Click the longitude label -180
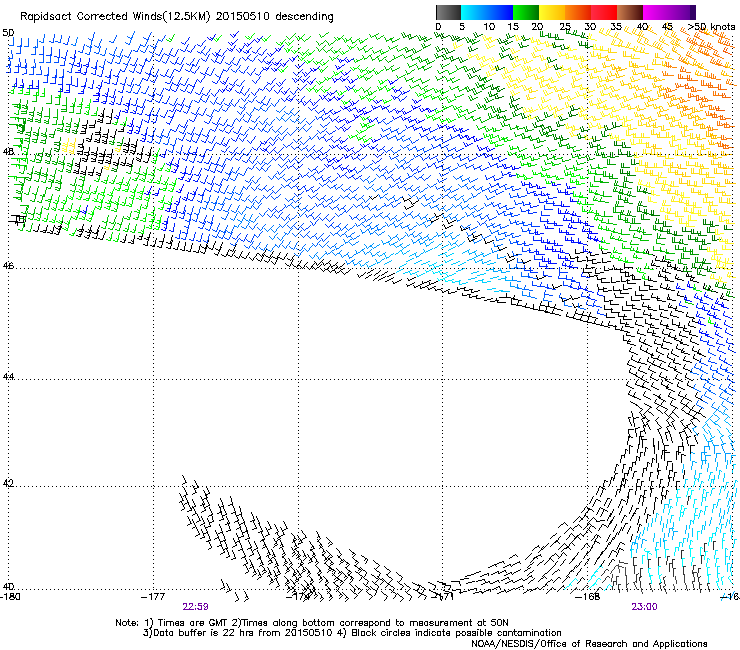 [10, 597]
